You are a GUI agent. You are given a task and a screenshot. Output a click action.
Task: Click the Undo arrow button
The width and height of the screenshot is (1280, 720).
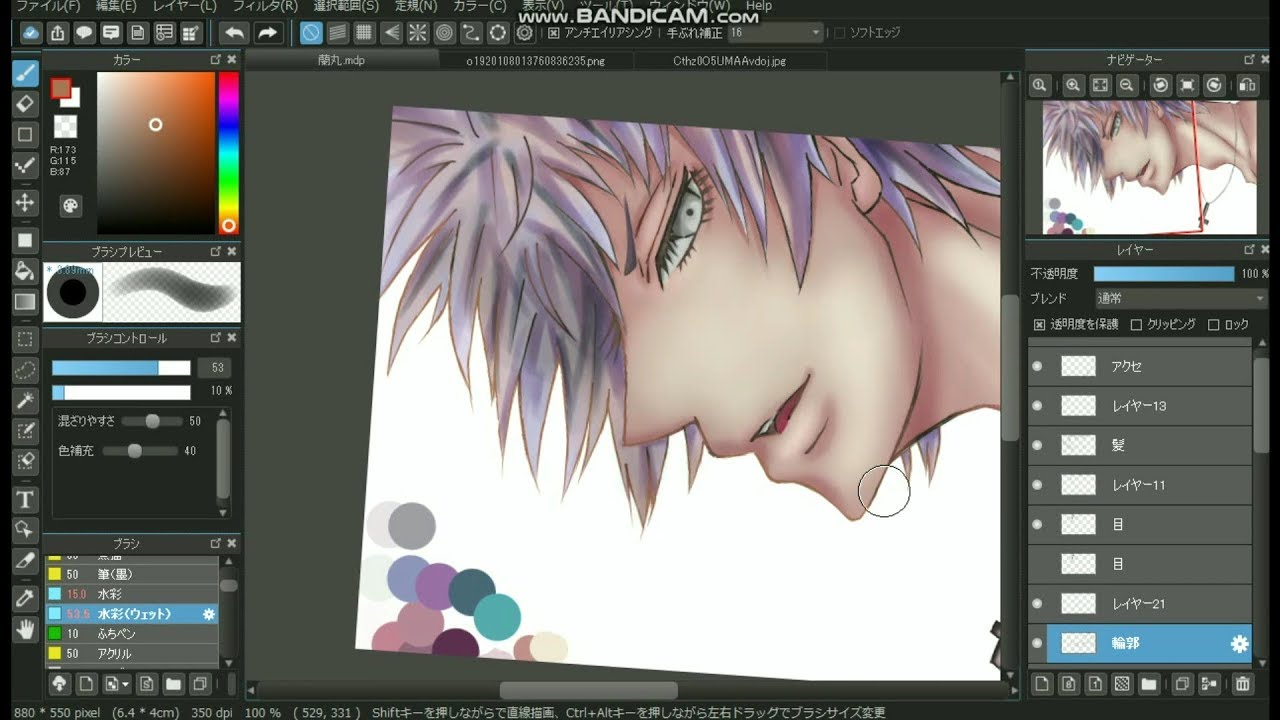(234, 33)
